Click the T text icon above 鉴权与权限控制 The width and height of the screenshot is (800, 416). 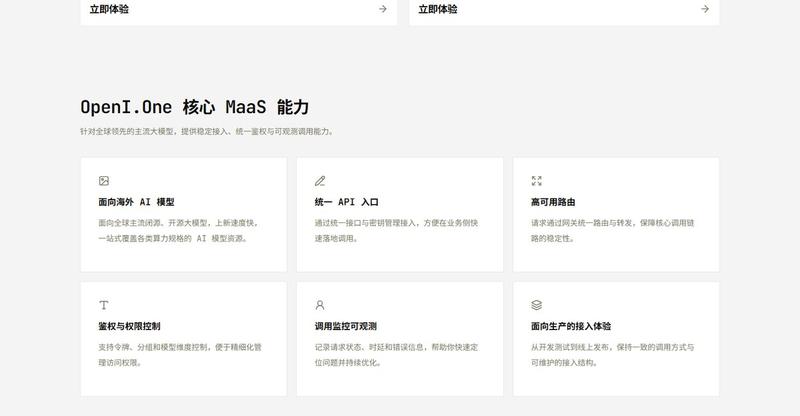click(x=104, y=305)
